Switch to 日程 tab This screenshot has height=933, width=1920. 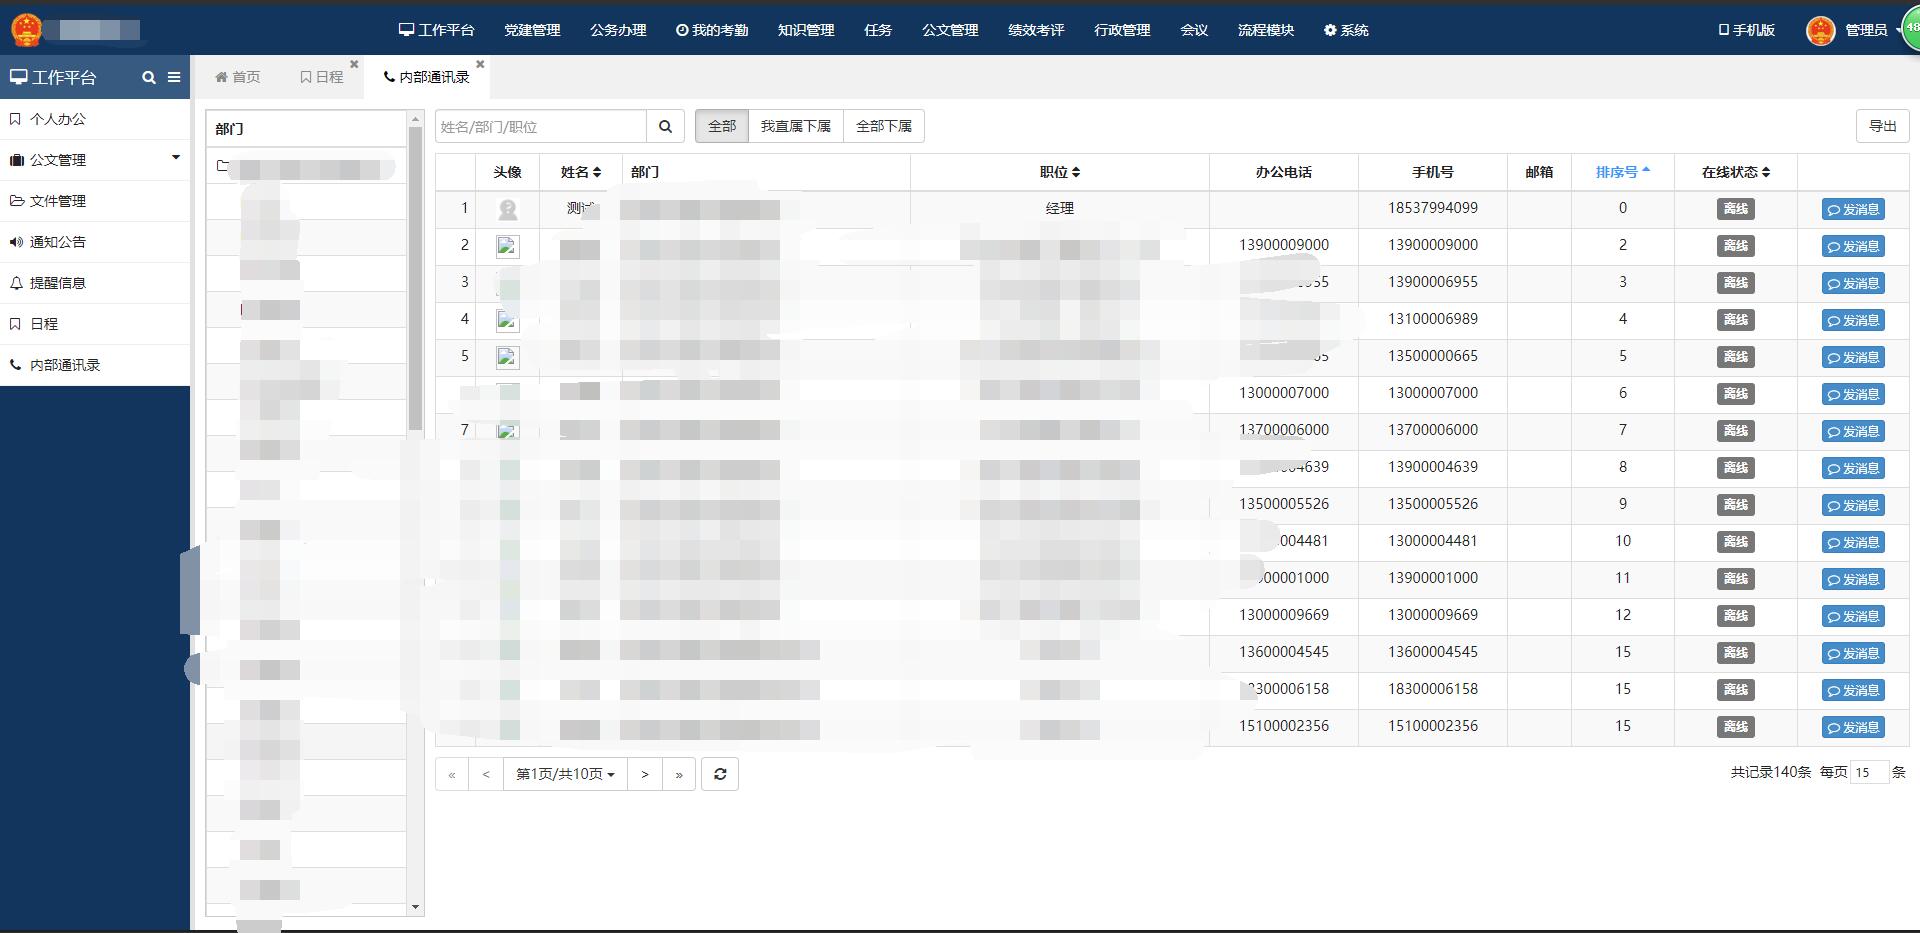pos(322,77)
